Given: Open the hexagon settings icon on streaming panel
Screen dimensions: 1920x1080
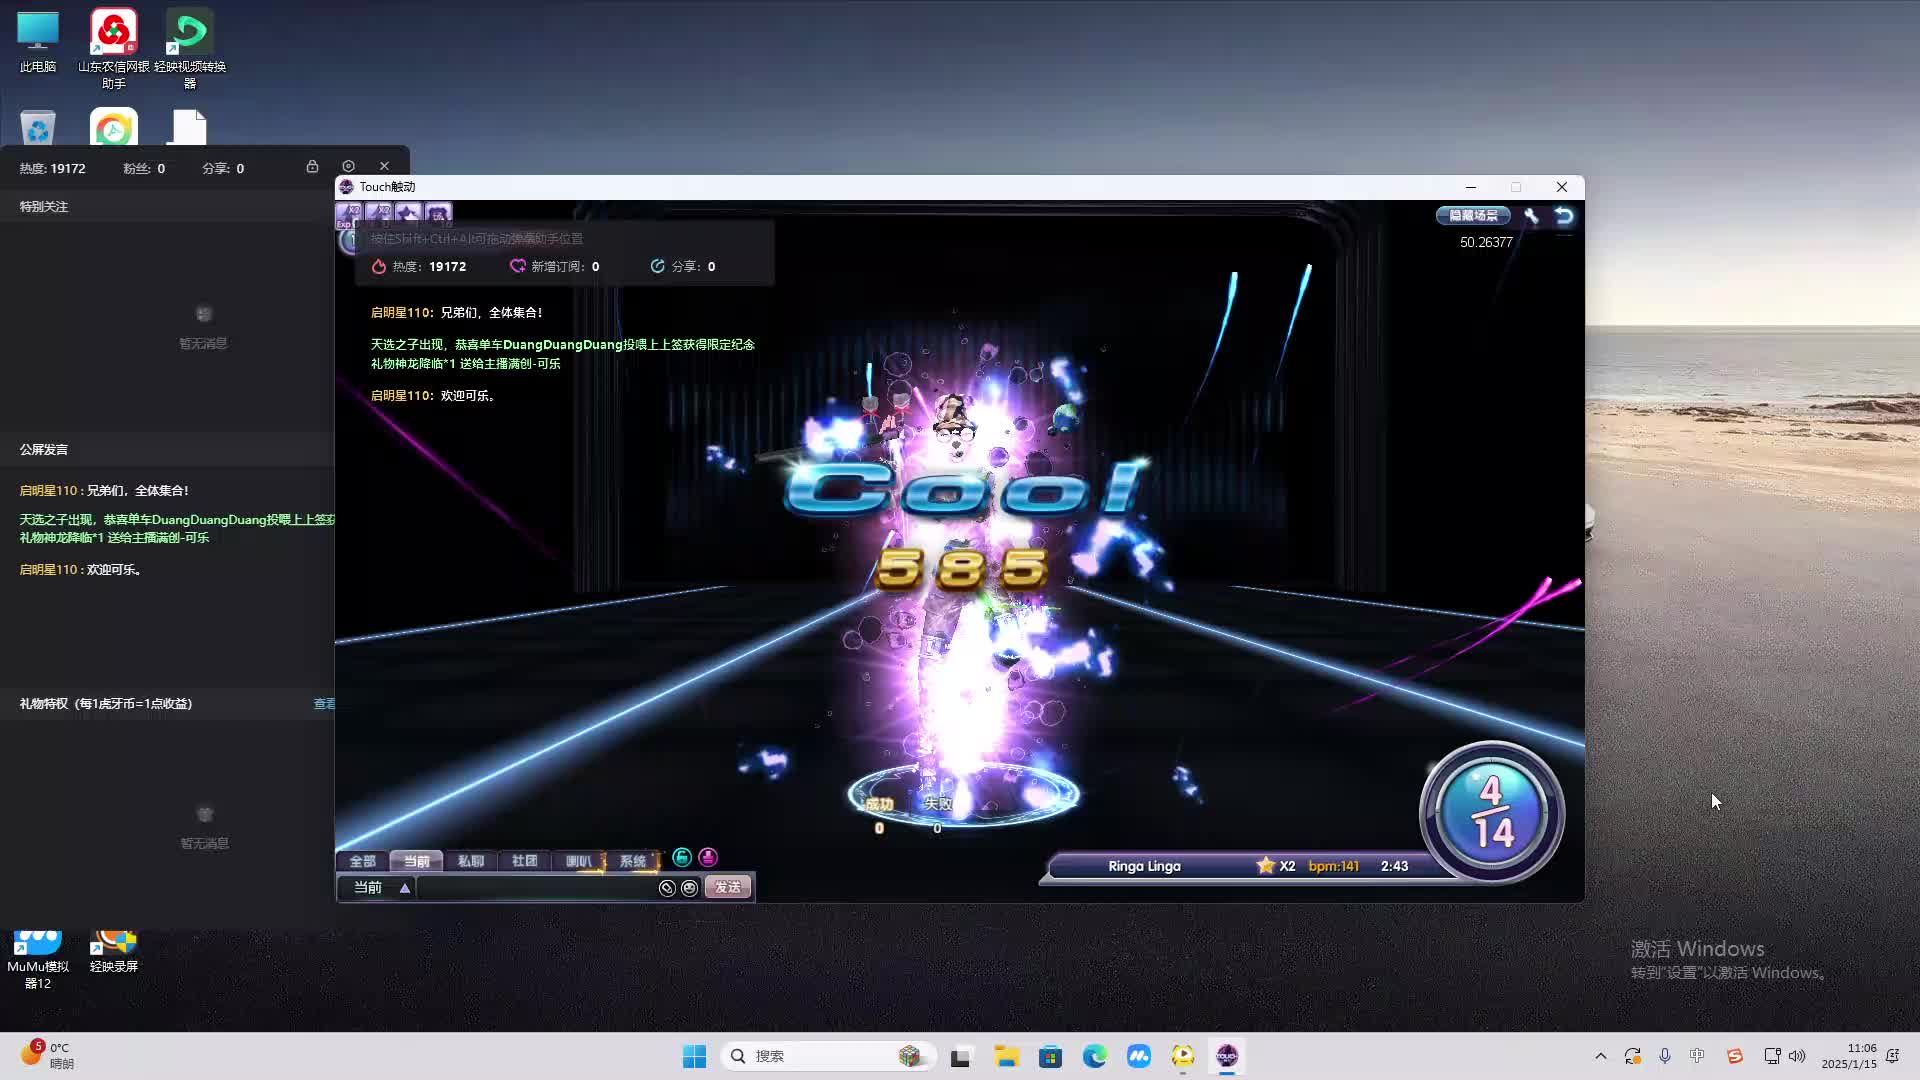Looking at the screenshot, I should [348, 166].
